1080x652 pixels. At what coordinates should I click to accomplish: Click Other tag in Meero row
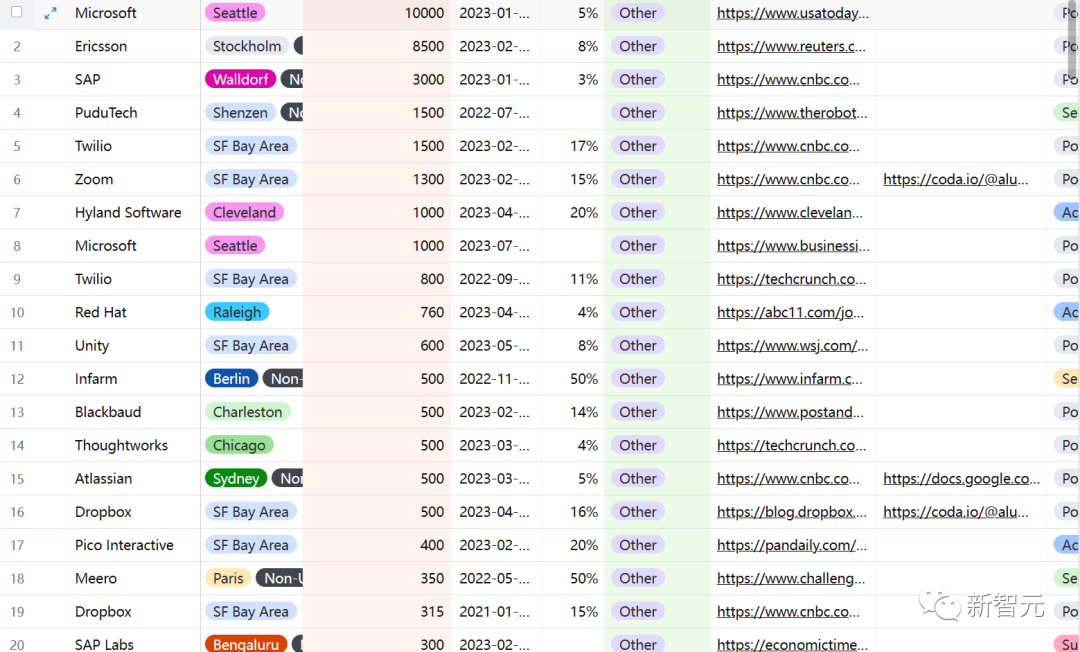click(638, 579)
